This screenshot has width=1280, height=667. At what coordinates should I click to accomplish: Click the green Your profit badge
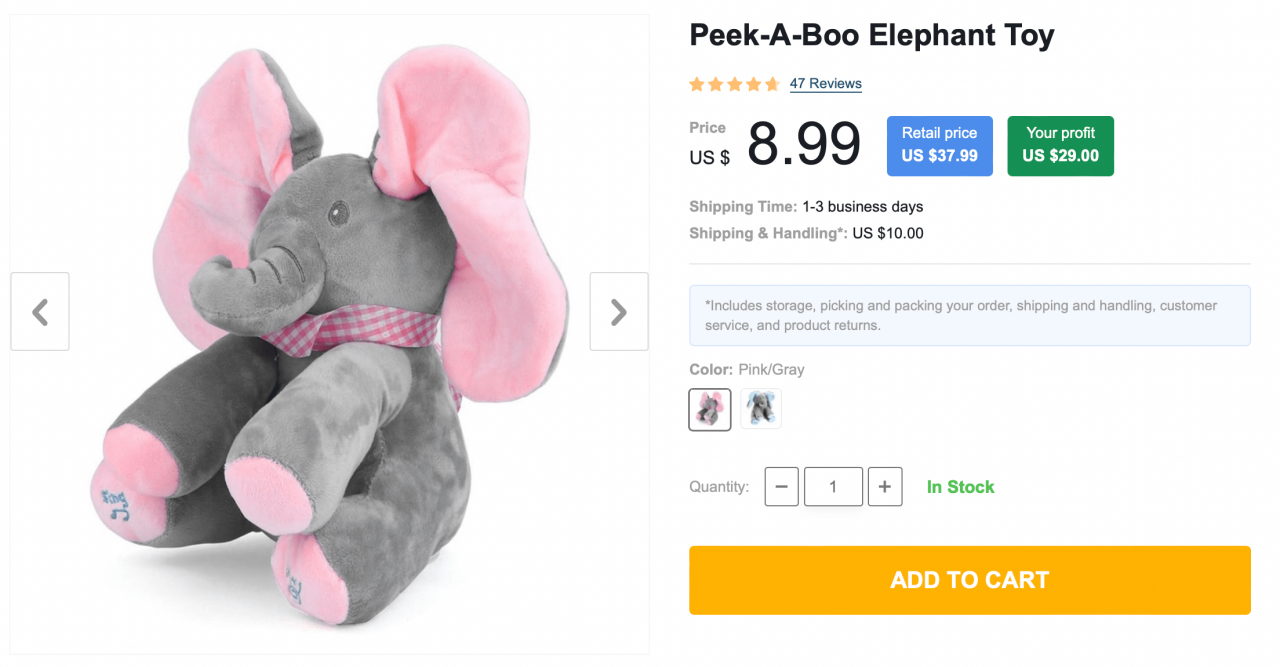tap(1060, 145)
